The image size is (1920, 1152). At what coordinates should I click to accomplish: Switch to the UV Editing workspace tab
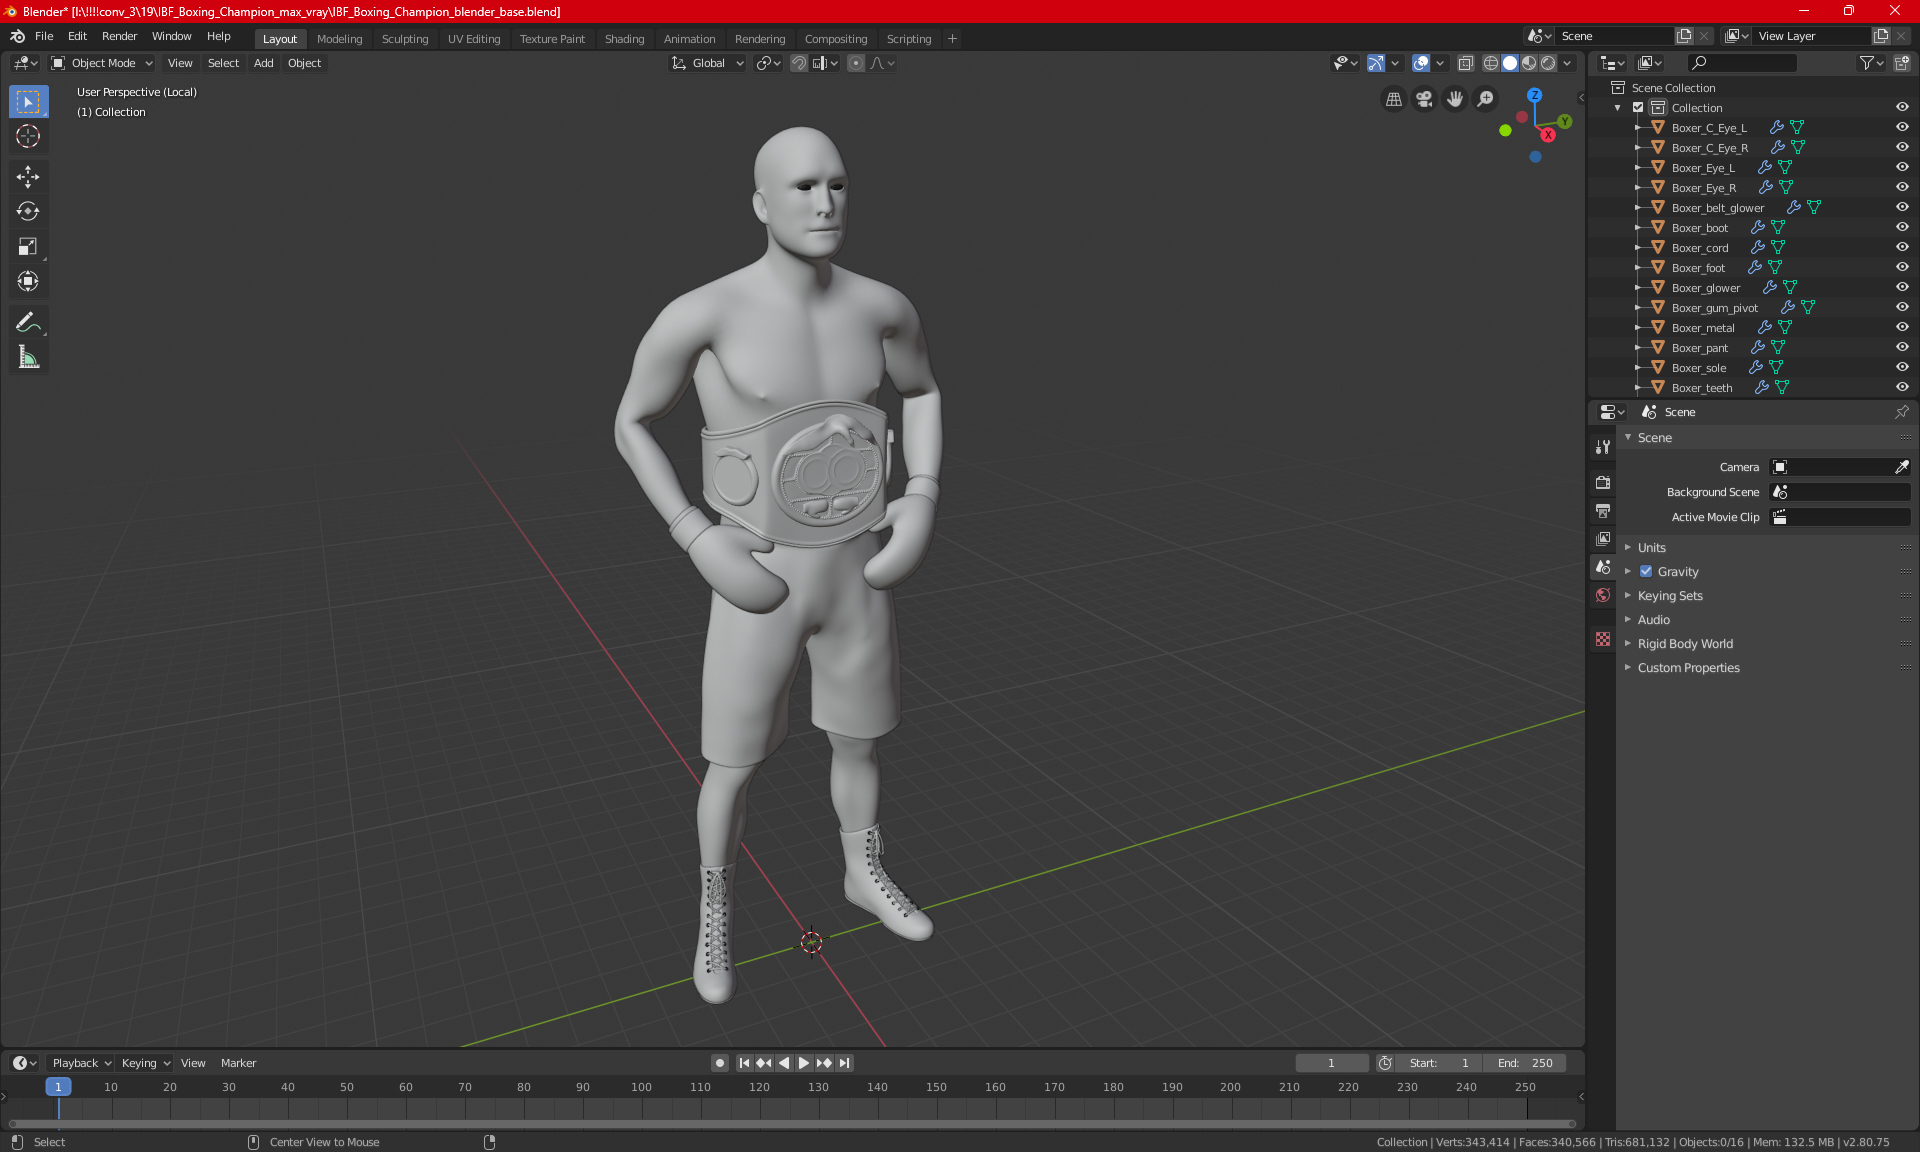(474, 39)
